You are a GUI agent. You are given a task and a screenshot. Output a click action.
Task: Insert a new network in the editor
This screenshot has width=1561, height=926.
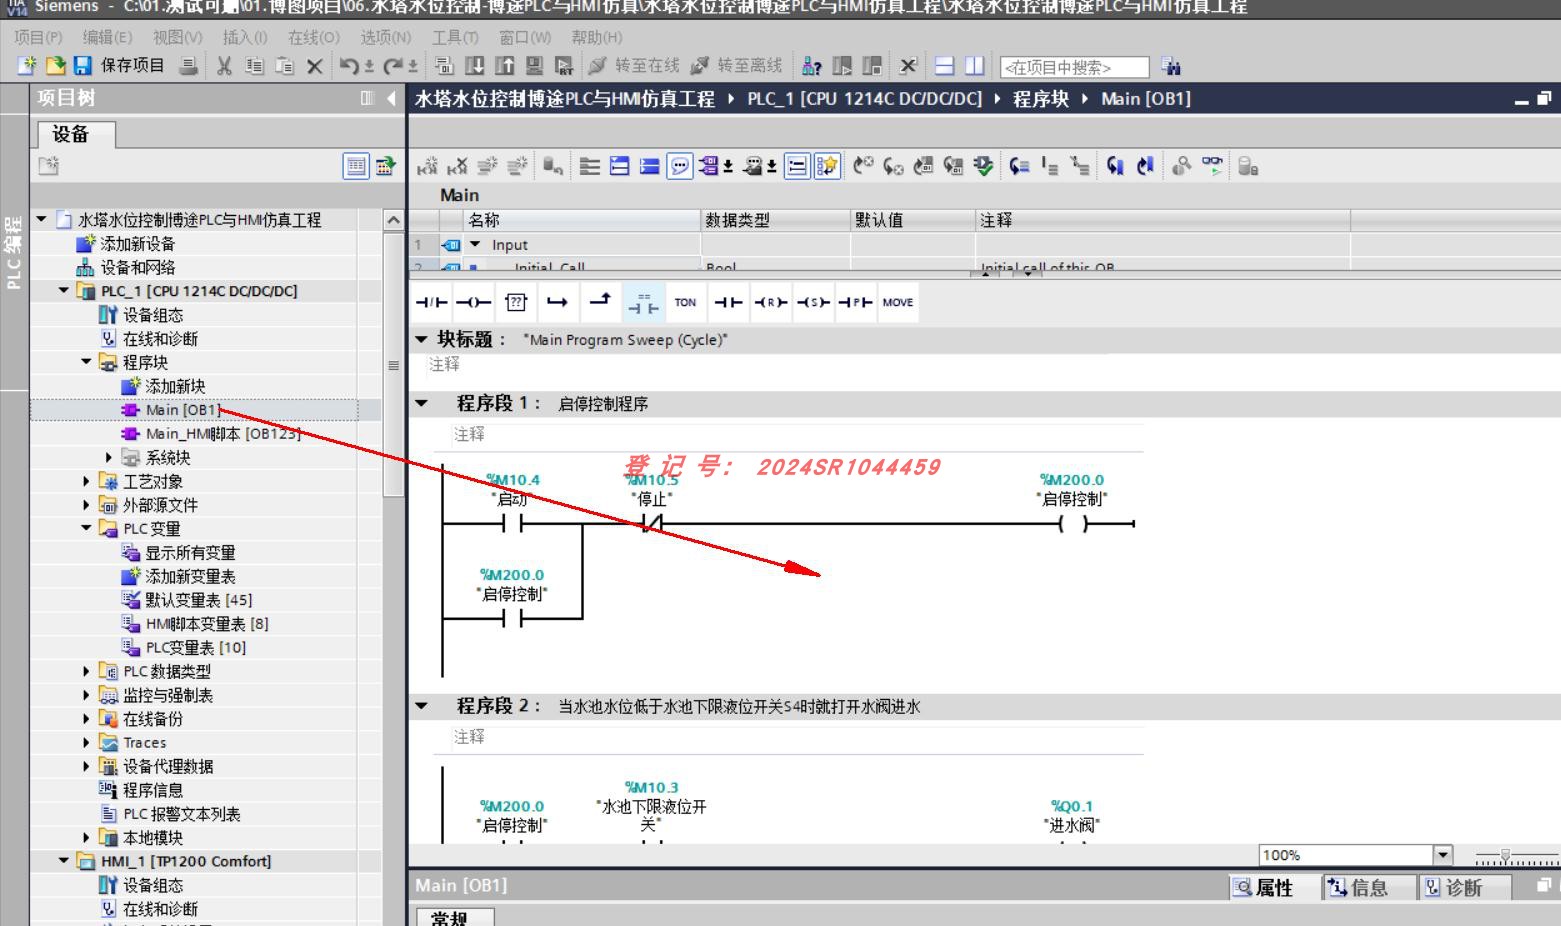pos(427,166)
